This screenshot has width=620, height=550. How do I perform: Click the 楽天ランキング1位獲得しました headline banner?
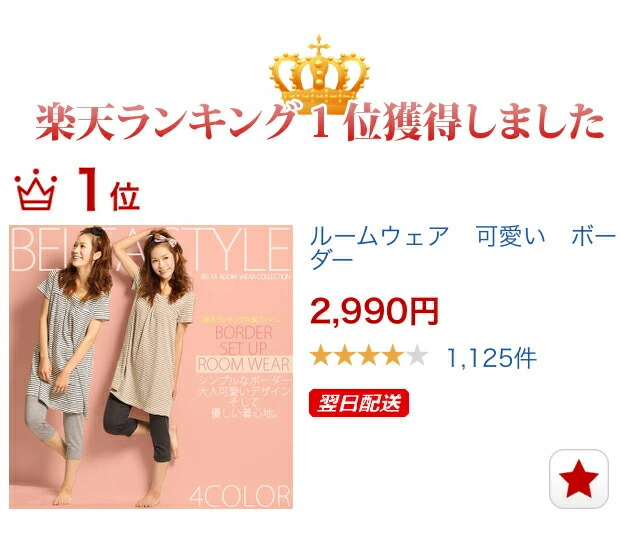click(x=319, y=121)
